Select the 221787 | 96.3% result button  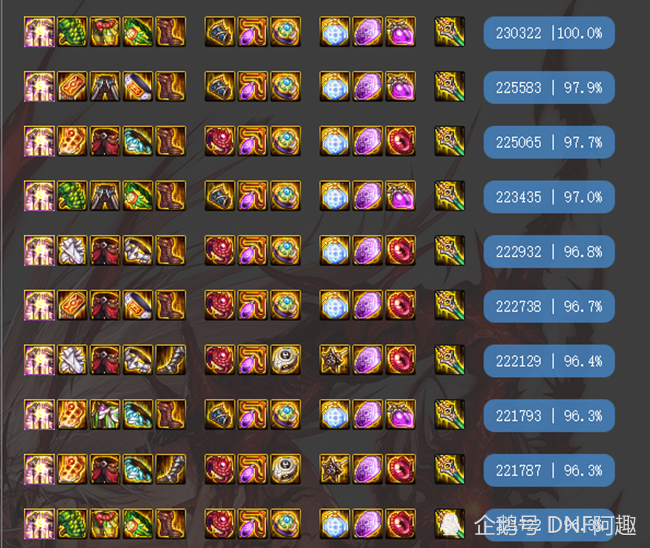549,470
